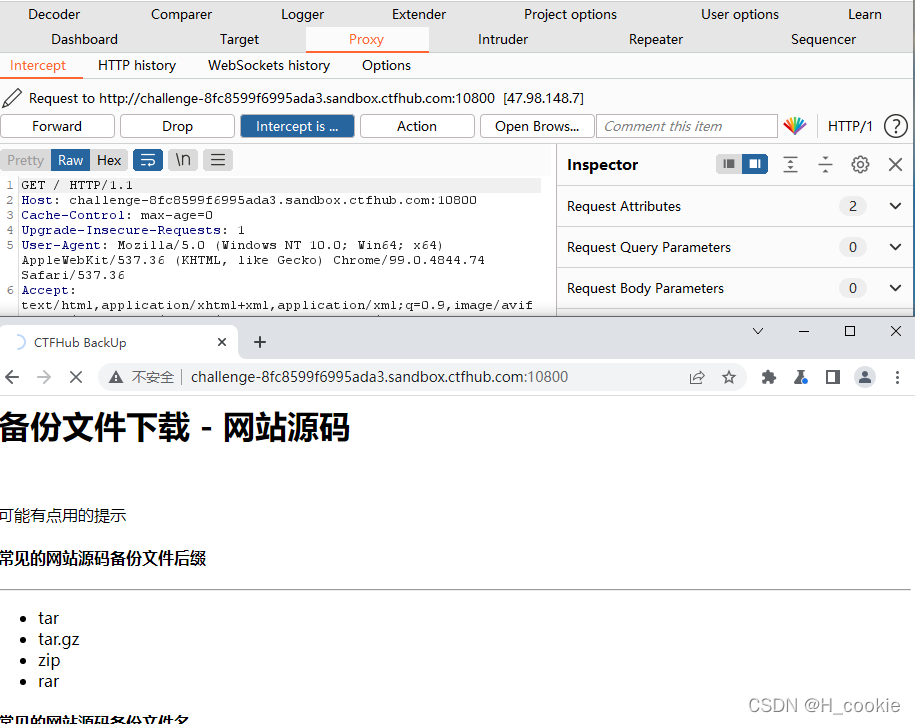Go back in the browser
The width and height of the screenshot is (915, 724).
(x=12, y=377)
